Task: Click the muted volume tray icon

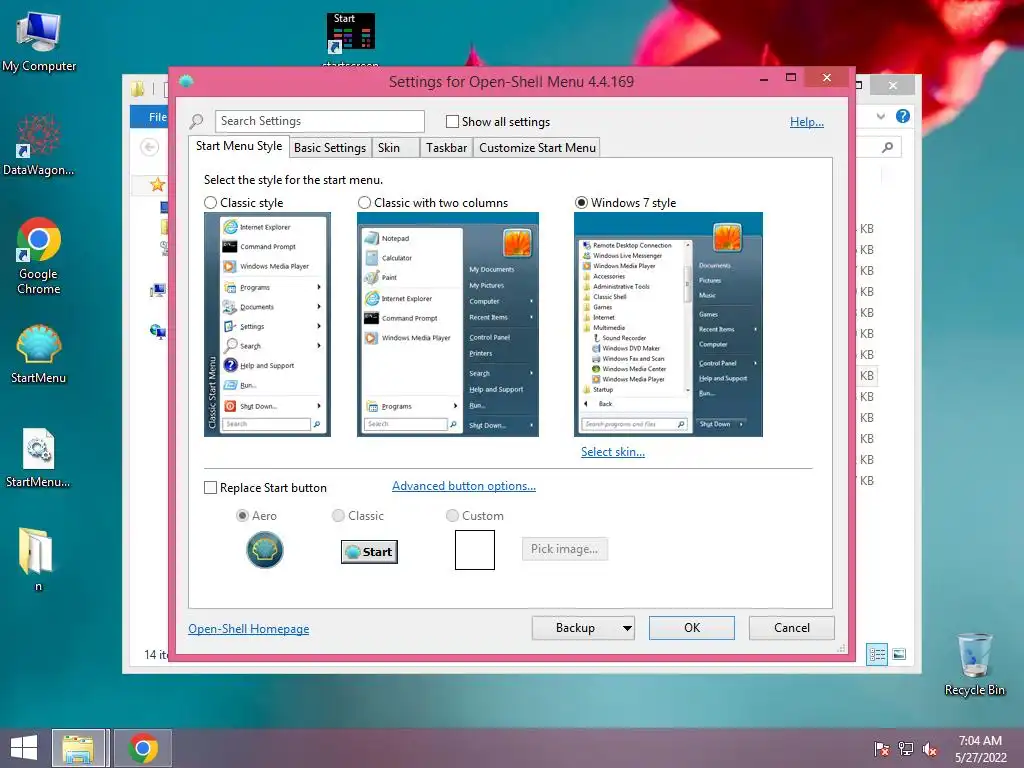Action: pyautogui.click(x=930, y=748)
